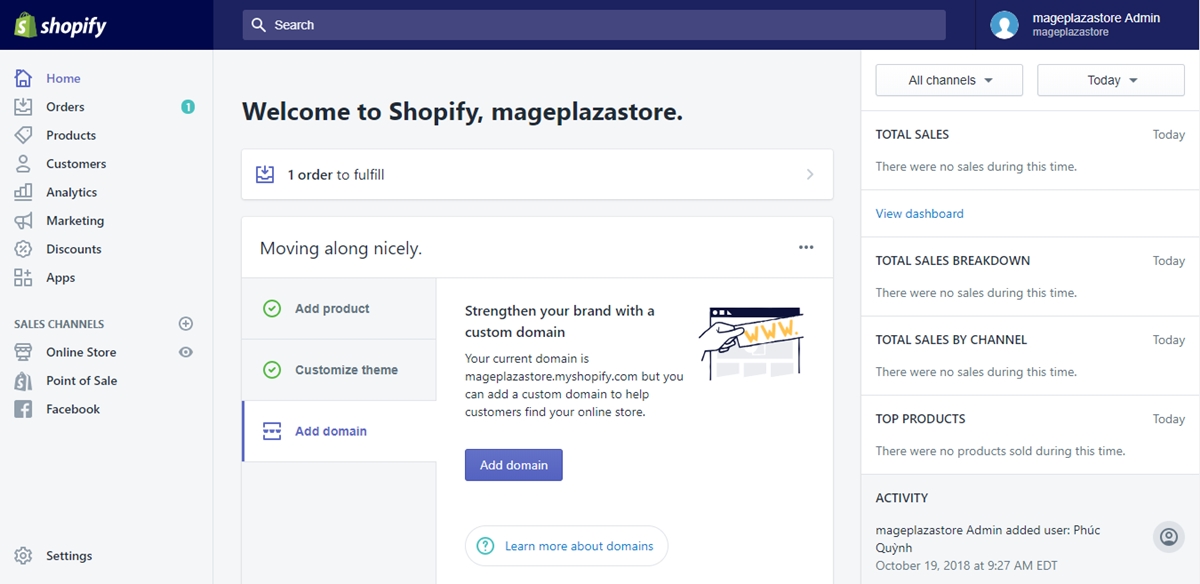The height and width of the screenshot is (584, 1200).
Task: Open the 1 order to fulfill card
Action: coord(537,175)
